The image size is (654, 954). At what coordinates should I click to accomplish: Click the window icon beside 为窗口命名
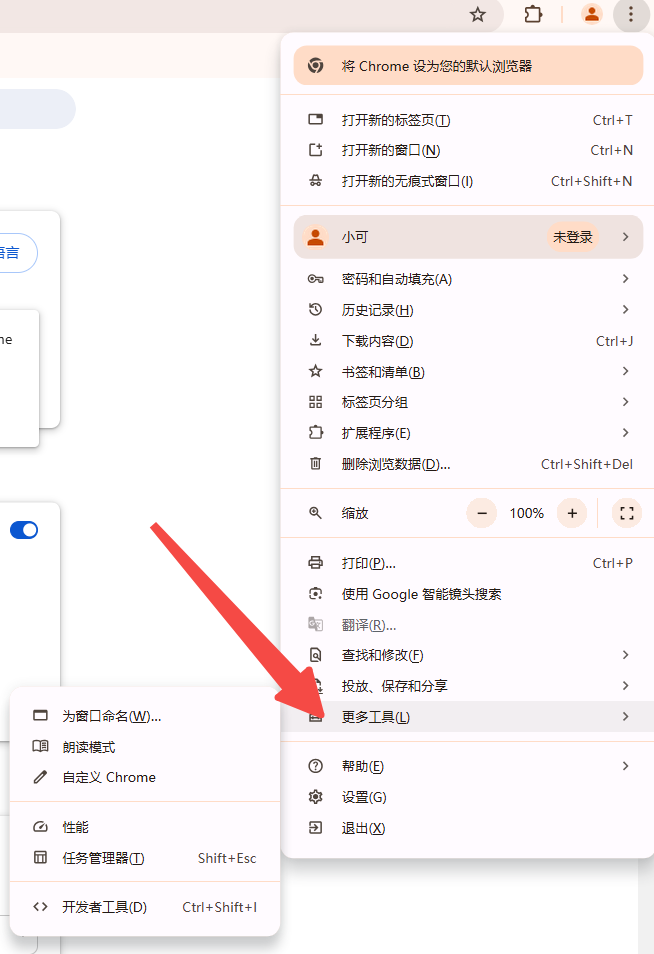tap(40, 716)
